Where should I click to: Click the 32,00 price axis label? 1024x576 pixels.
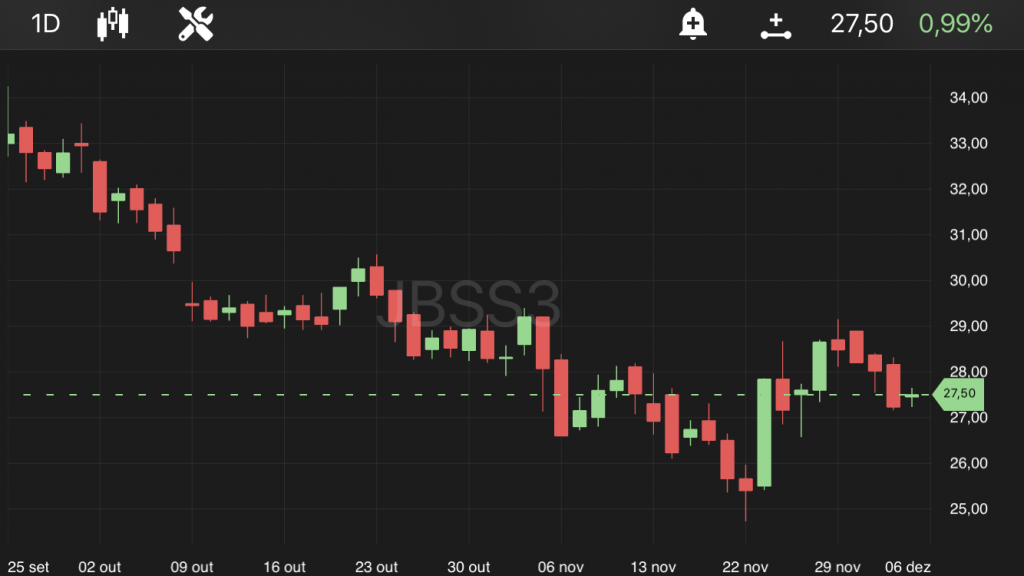point(968,189)
